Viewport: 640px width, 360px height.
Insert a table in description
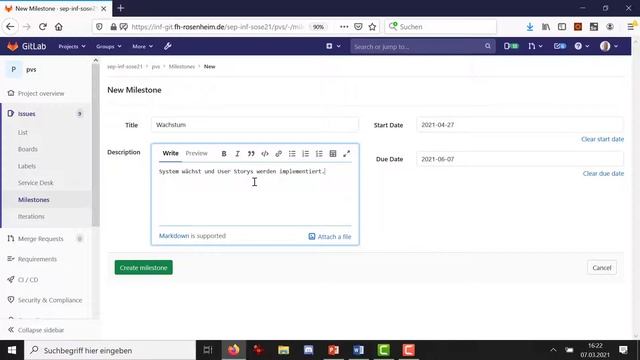coord(333,153)
